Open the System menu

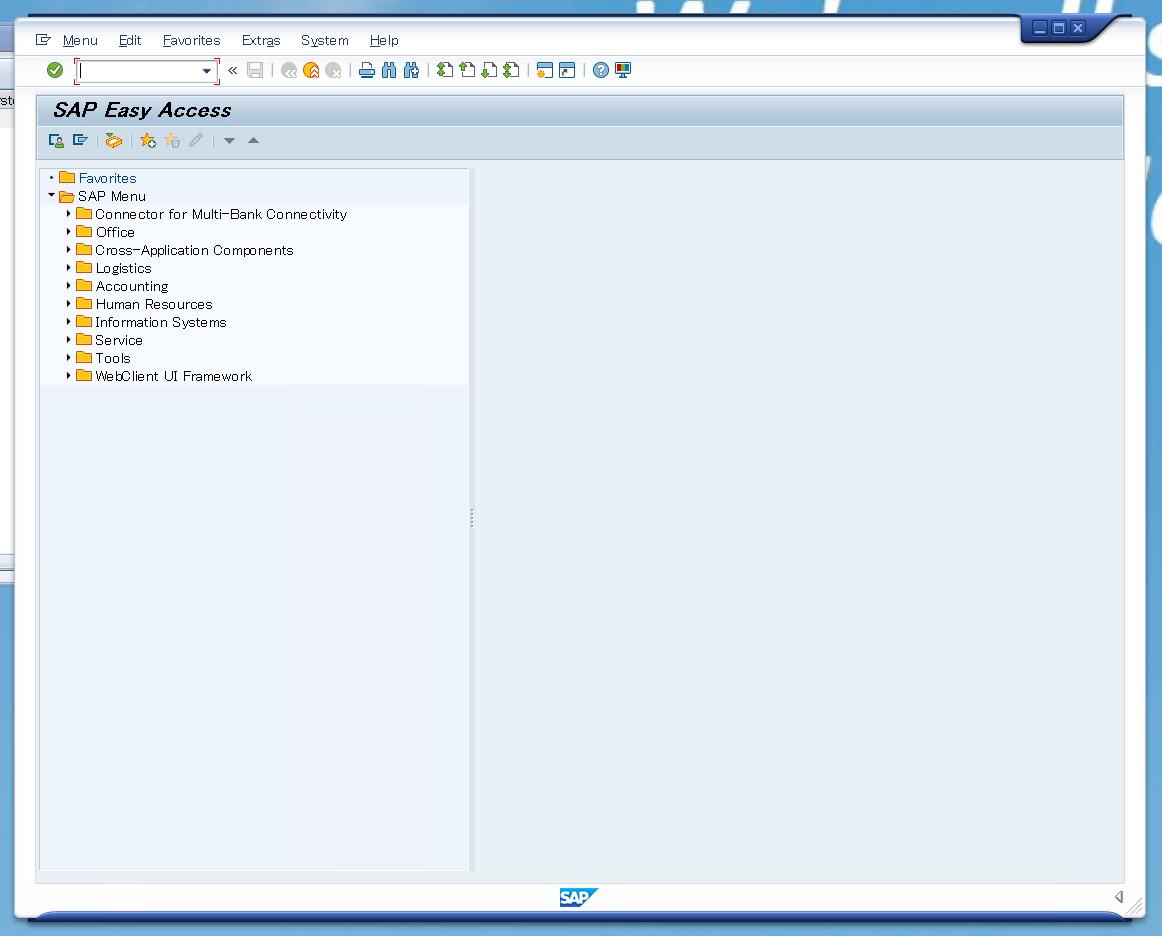click(325, 41)
